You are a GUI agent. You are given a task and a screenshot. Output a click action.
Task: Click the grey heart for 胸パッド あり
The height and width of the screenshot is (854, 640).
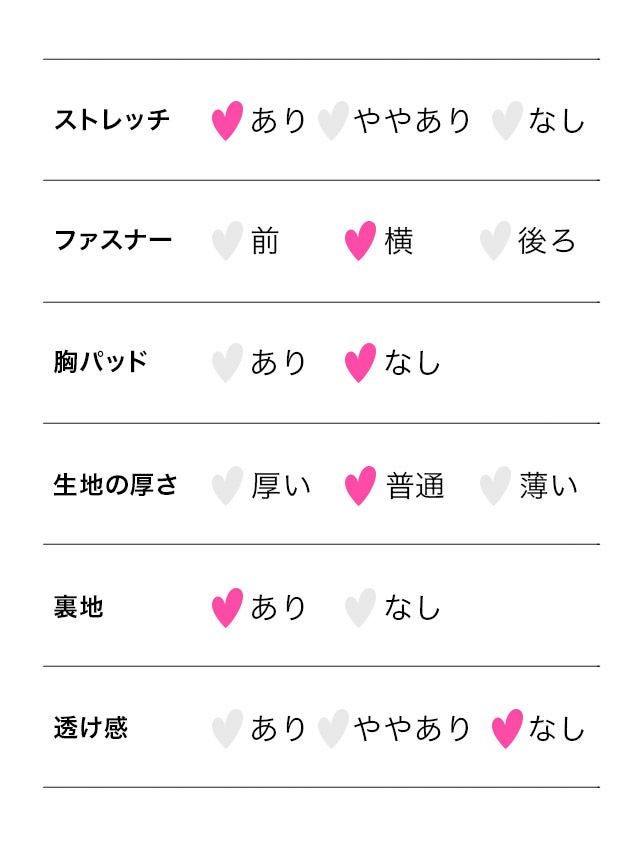coord(228,363)
